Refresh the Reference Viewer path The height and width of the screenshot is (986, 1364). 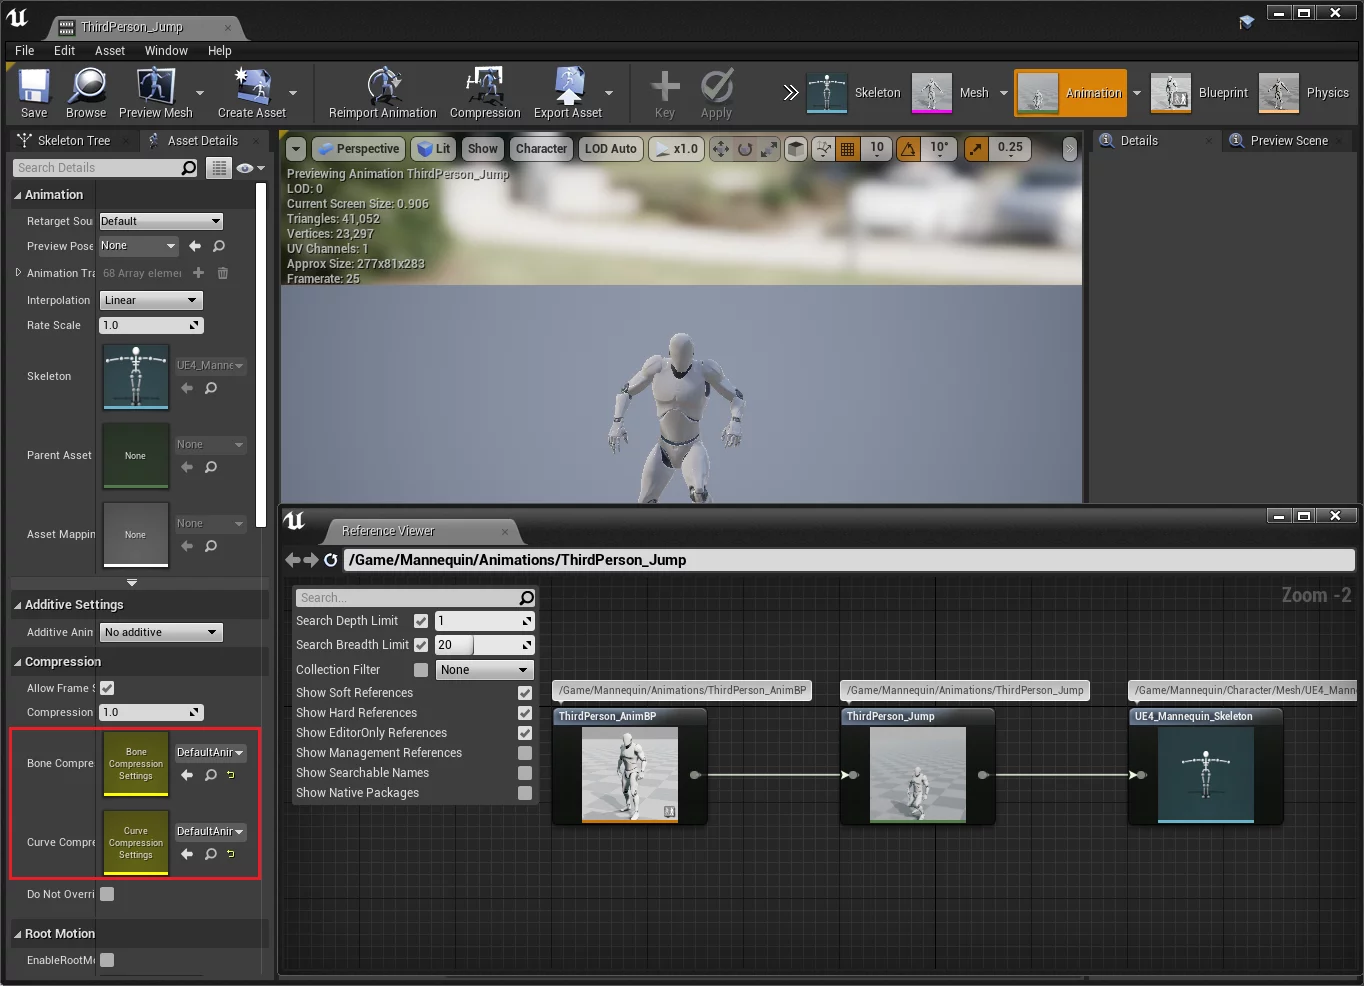(x=331, y=560)
